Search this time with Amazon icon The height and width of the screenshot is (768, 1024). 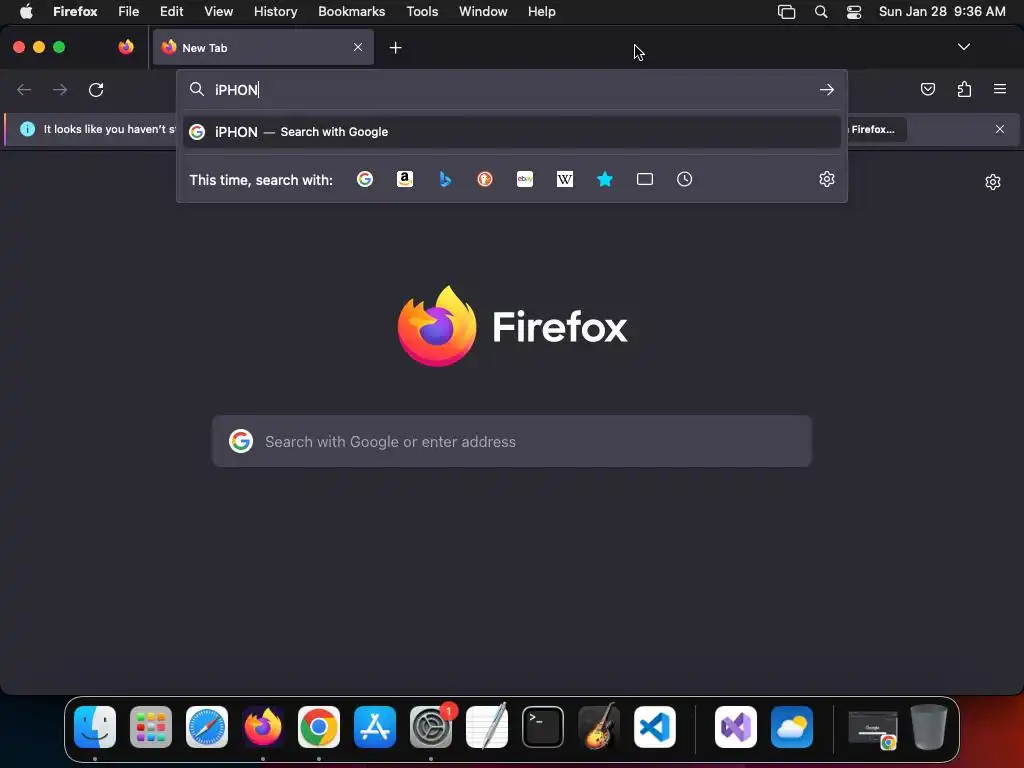[x=405, y=179]
